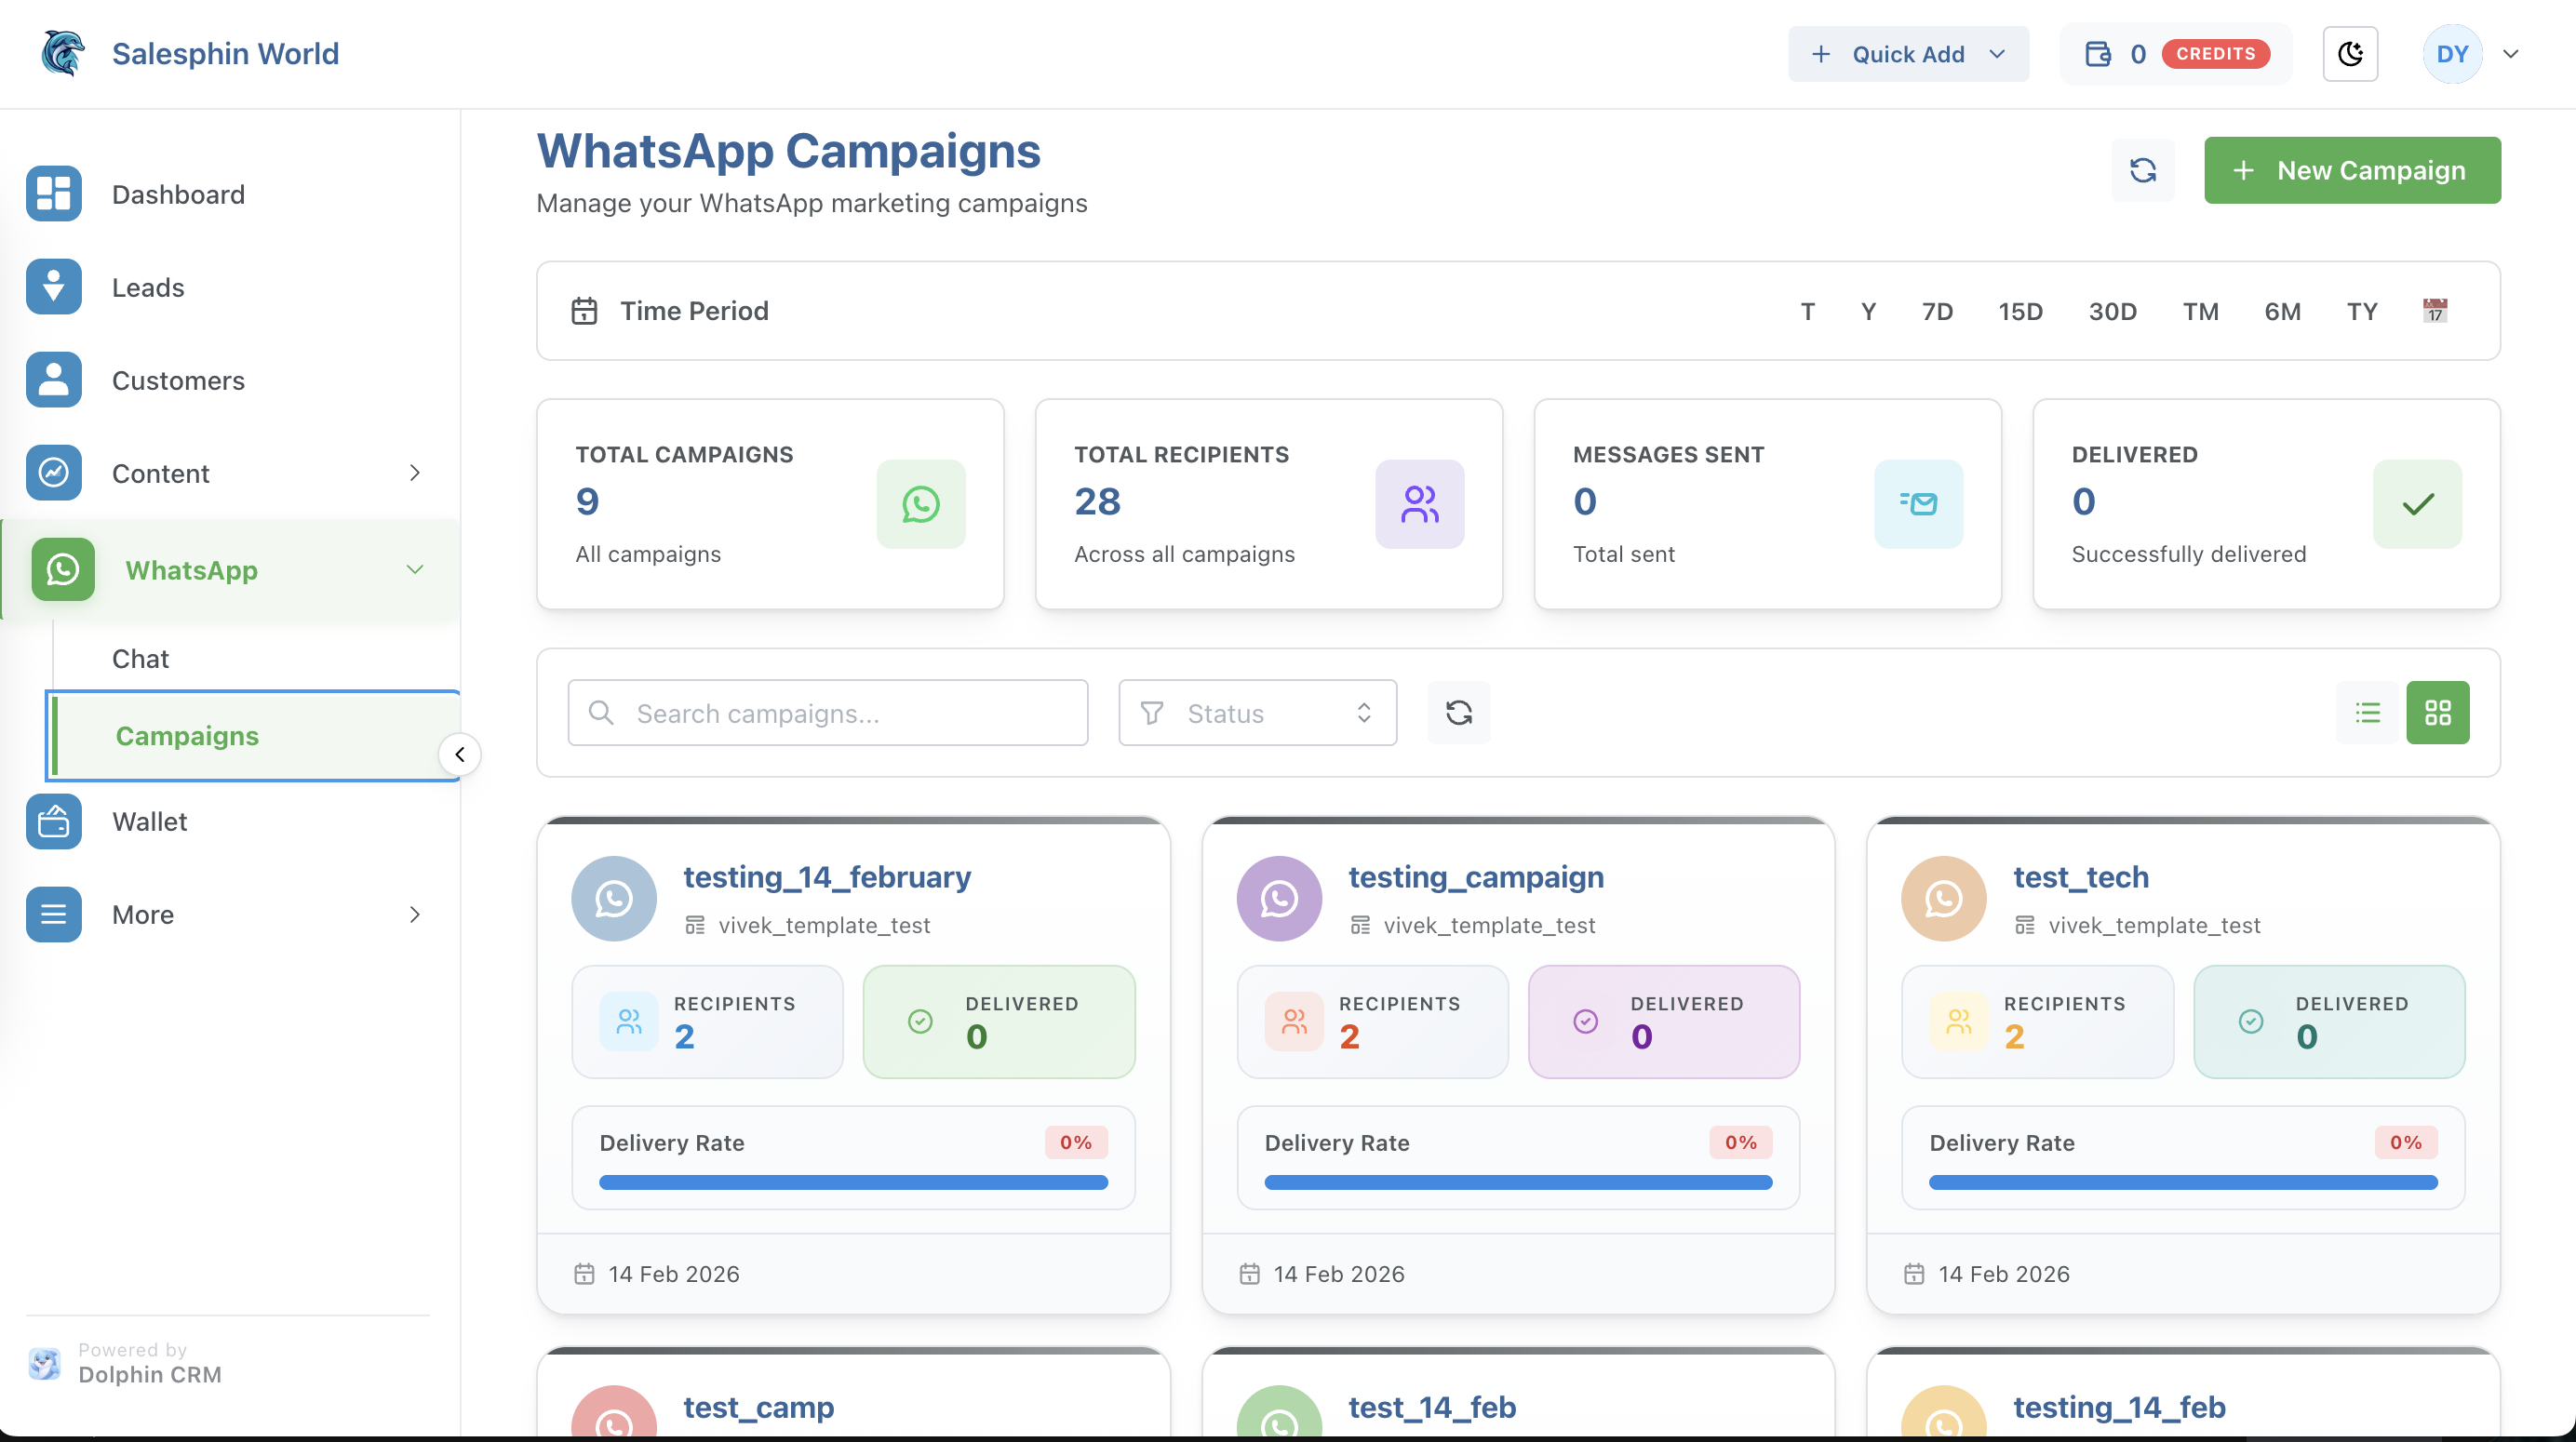2576x1442 pixels.
Task: Open the Status filter dropdown
Action: pyautogui.click(x=1256, y=713)
